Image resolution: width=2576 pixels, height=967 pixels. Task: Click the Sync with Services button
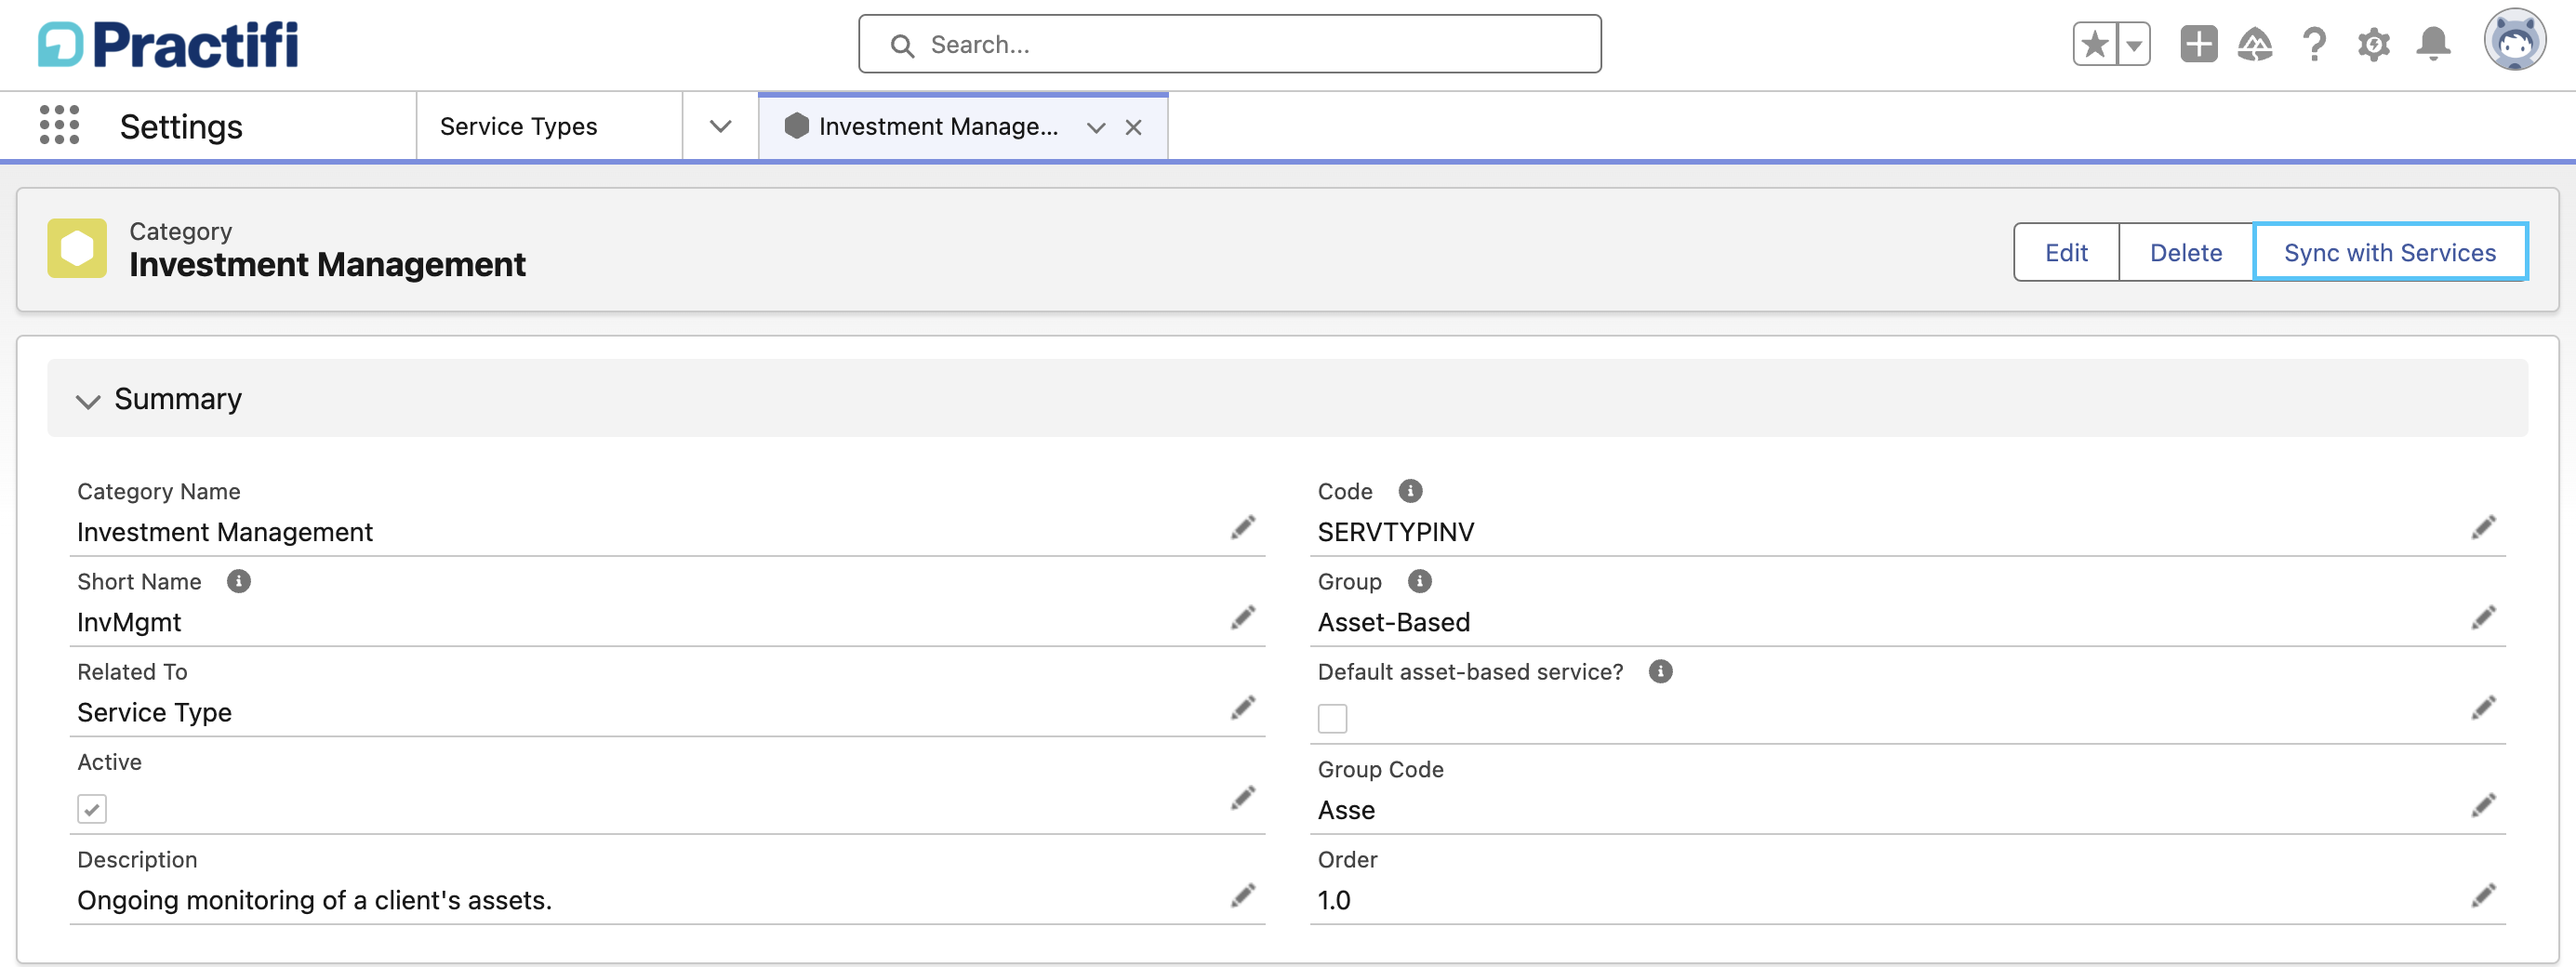(x=2389, y=252)
